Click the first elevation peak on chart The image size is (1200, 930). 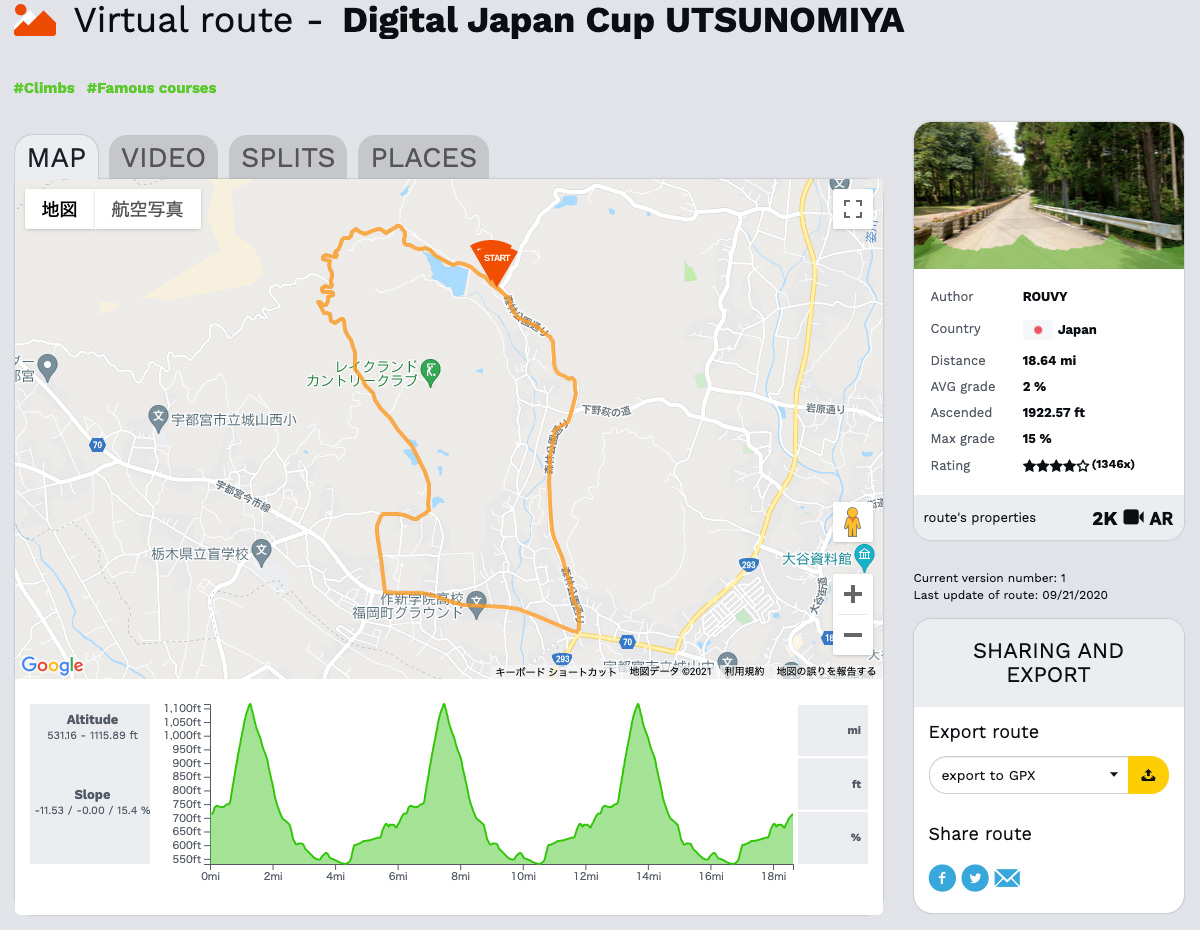pos(249,706)
